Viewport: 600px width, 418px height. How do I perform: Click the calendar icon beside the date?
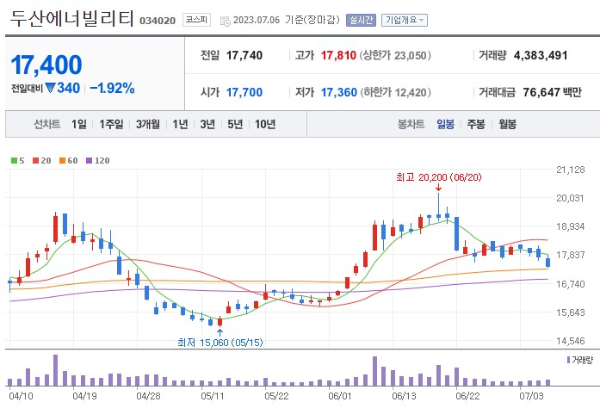click(225, 21)
